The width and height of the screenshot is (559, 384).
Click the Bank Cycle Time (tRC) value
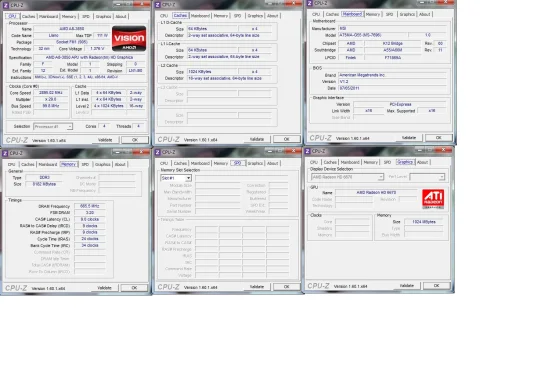[x=90, y=246]
